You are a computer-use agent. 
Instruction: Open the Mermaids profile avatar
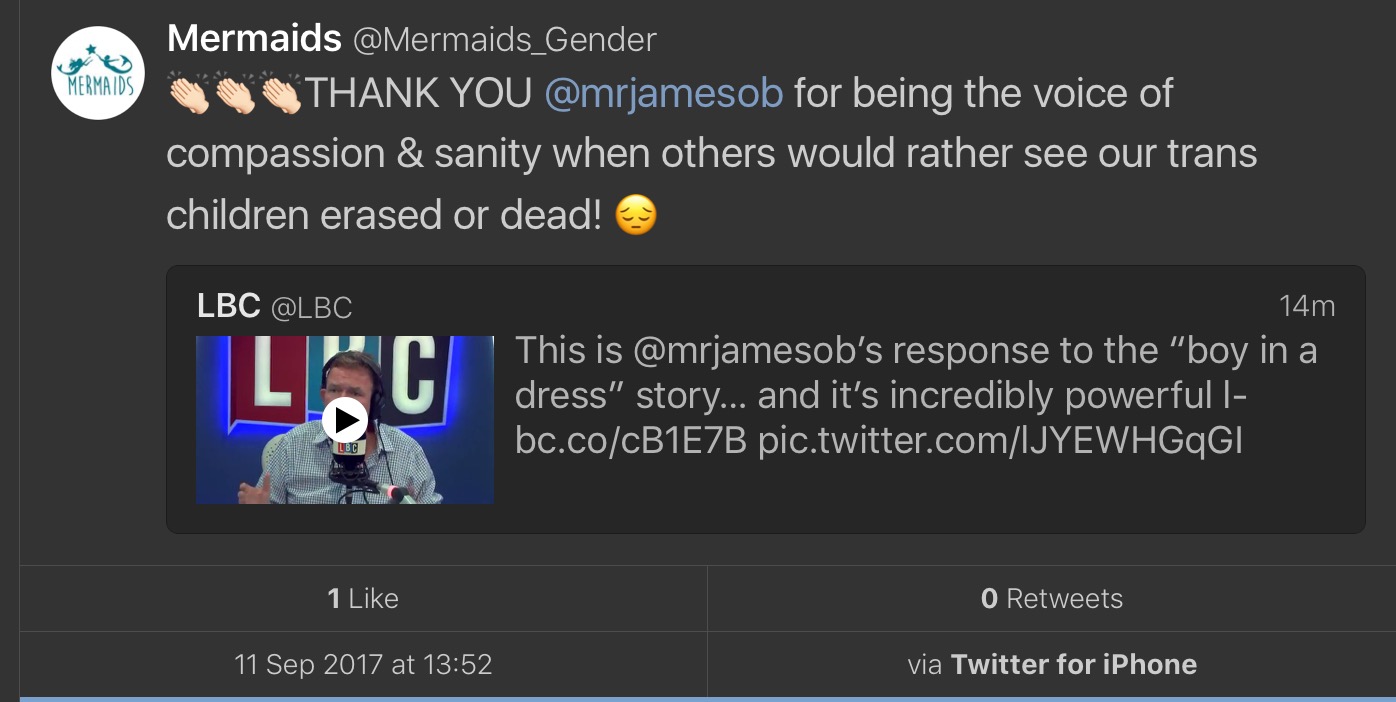[x=98, y=73]
